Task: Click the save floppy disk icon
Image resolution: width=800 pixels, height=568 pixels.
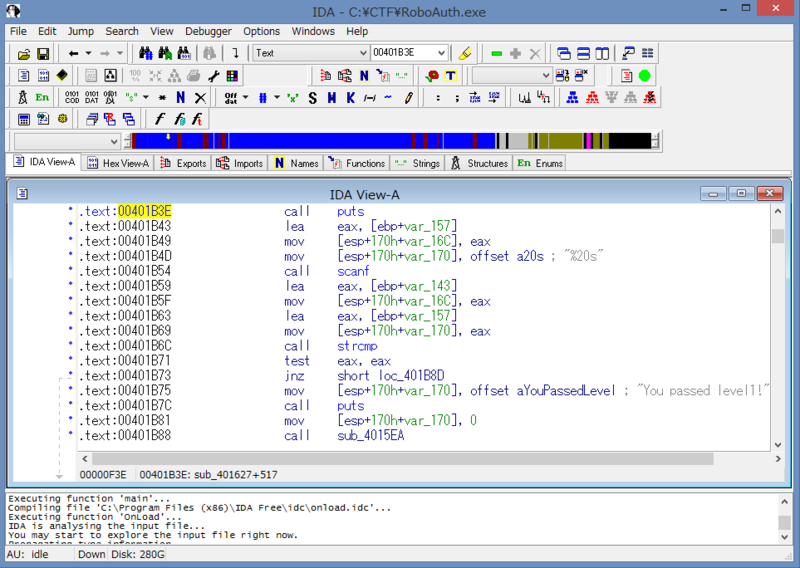Action: coord(43,53)
